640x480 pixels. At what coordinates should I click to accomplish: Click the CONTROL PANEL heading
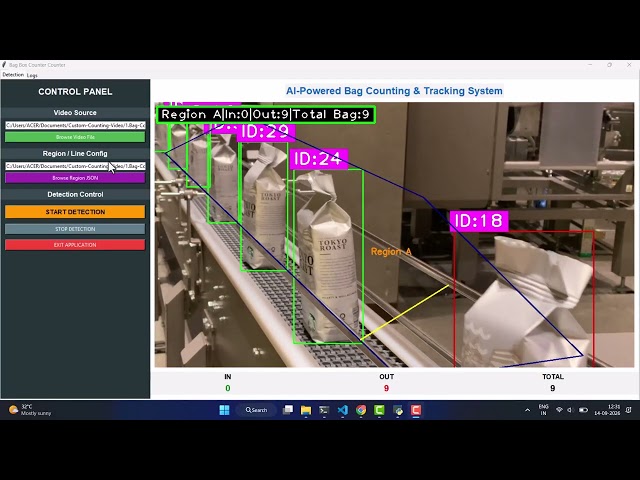(x=75, y=92)
